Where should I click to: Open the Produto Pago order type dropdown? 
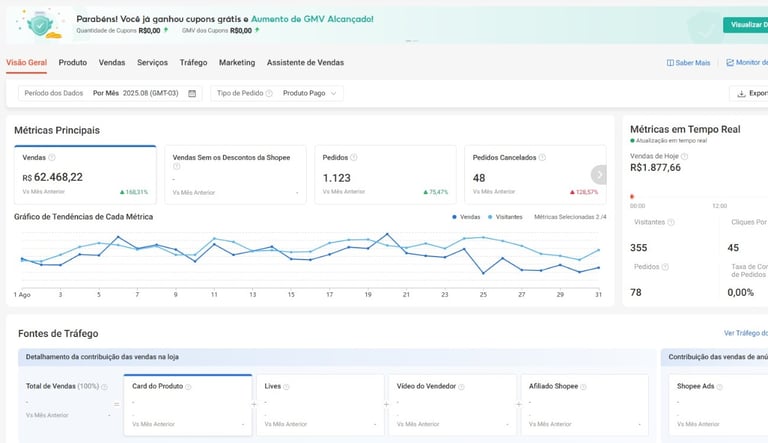click(x=311, y=93)
